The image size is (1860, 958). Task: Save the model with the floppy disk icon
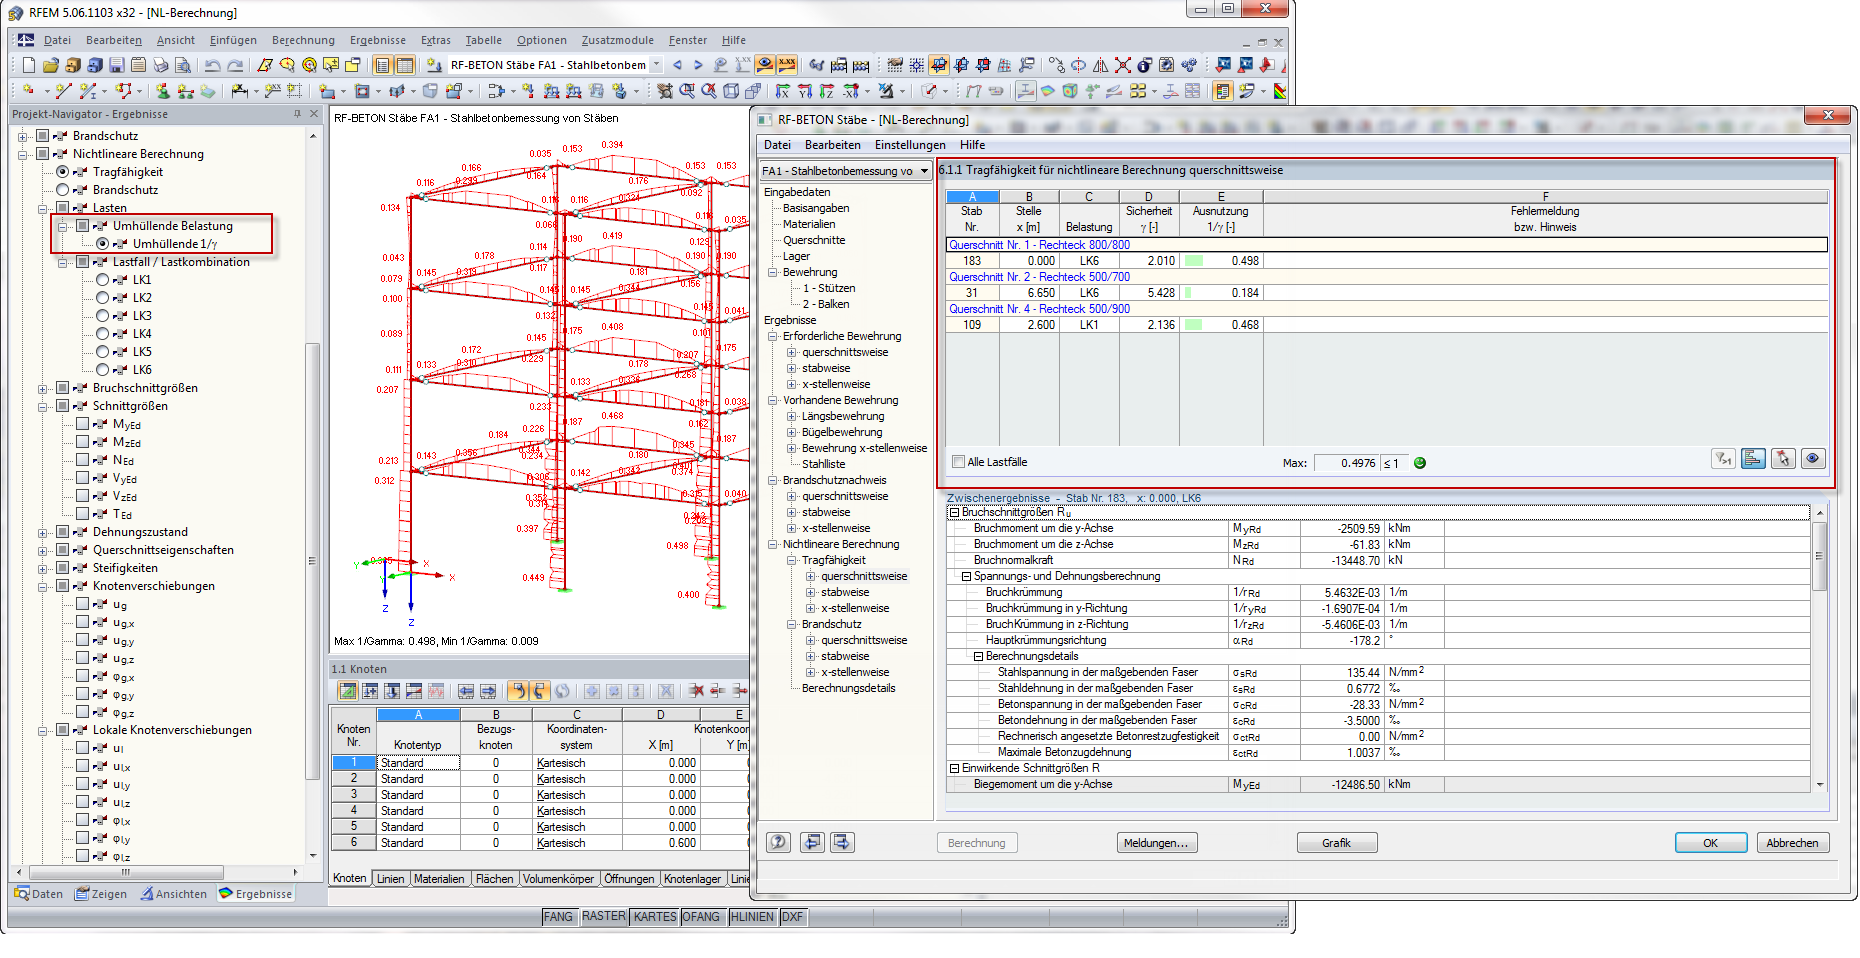tap(116, 65)
